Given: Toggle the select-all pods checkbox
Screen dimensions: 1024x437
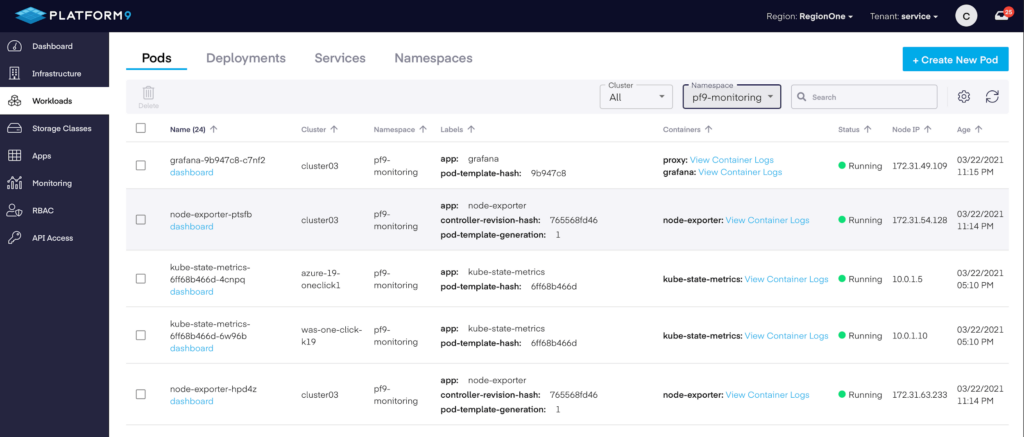Looking at the screenshot, I should click(140, 129).
